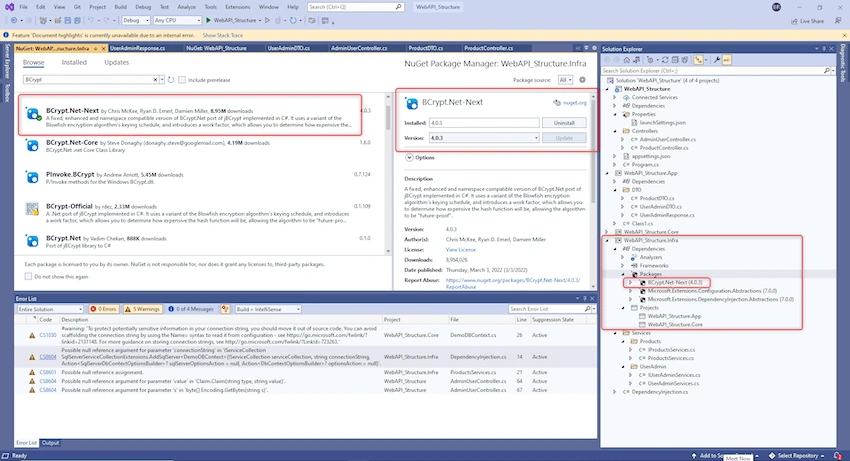Refresh NuGet search results icon
The width and height of the screenshot is (850, 461).
click(x=171, y=80)
